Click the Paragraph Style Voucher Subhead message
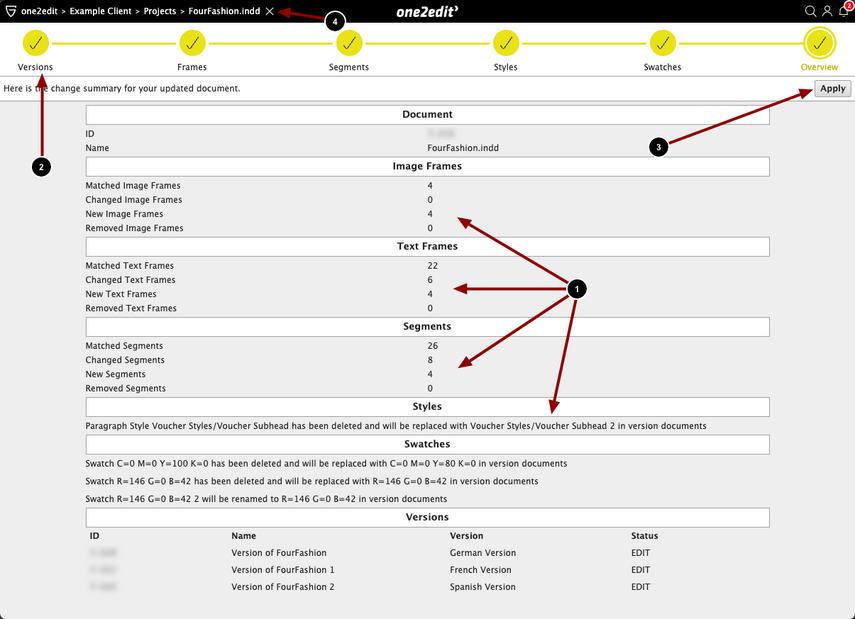855x619 pixels. (x=396, y=426)
